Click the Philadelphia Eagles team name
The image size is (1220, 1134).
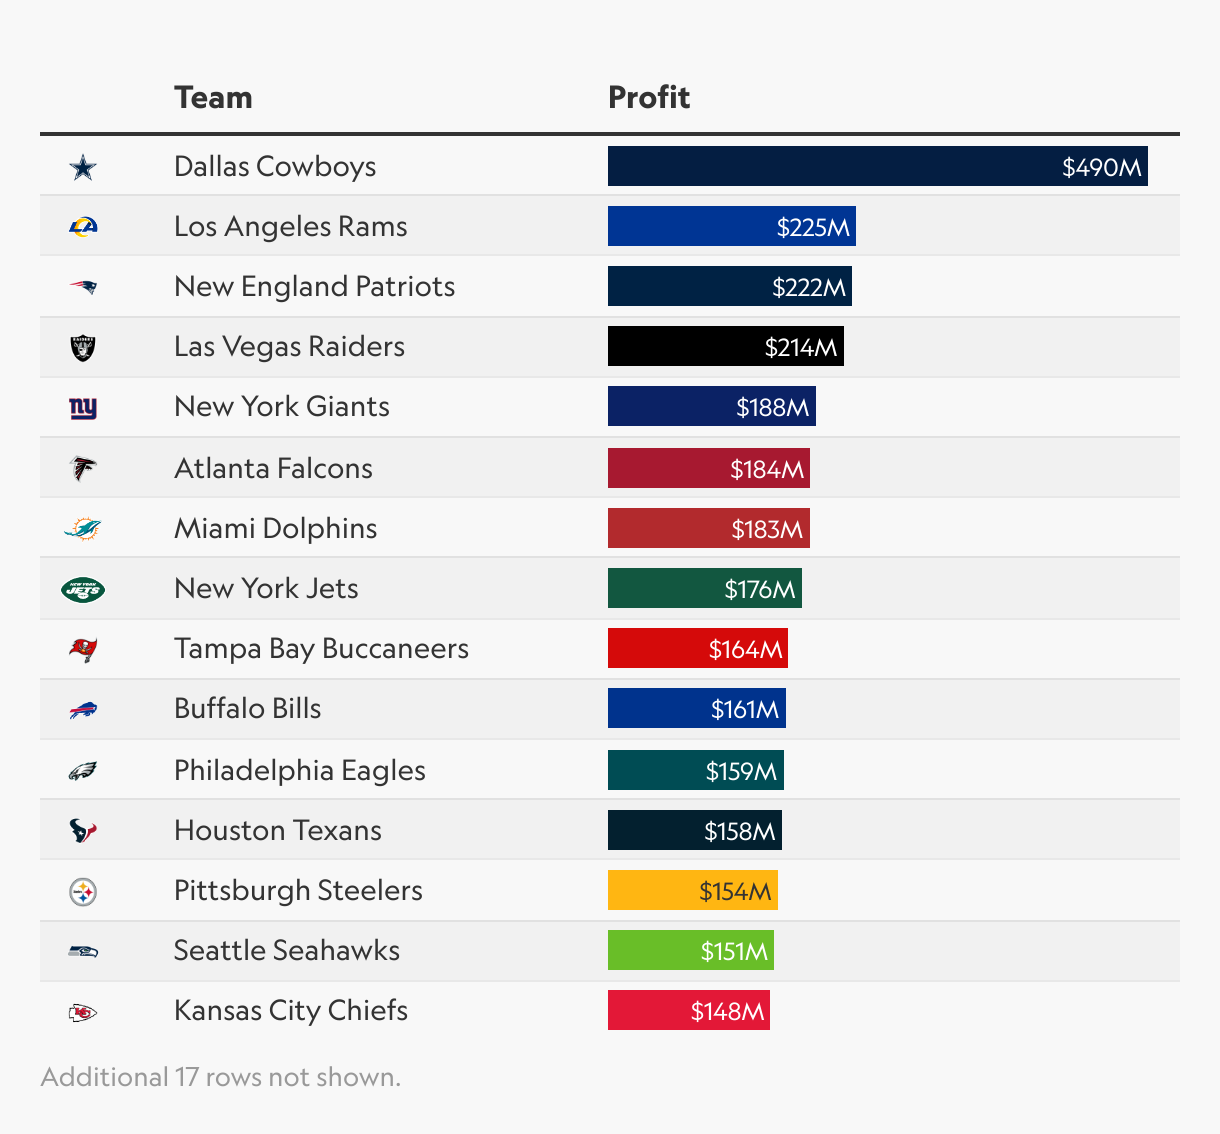point(300,770)
